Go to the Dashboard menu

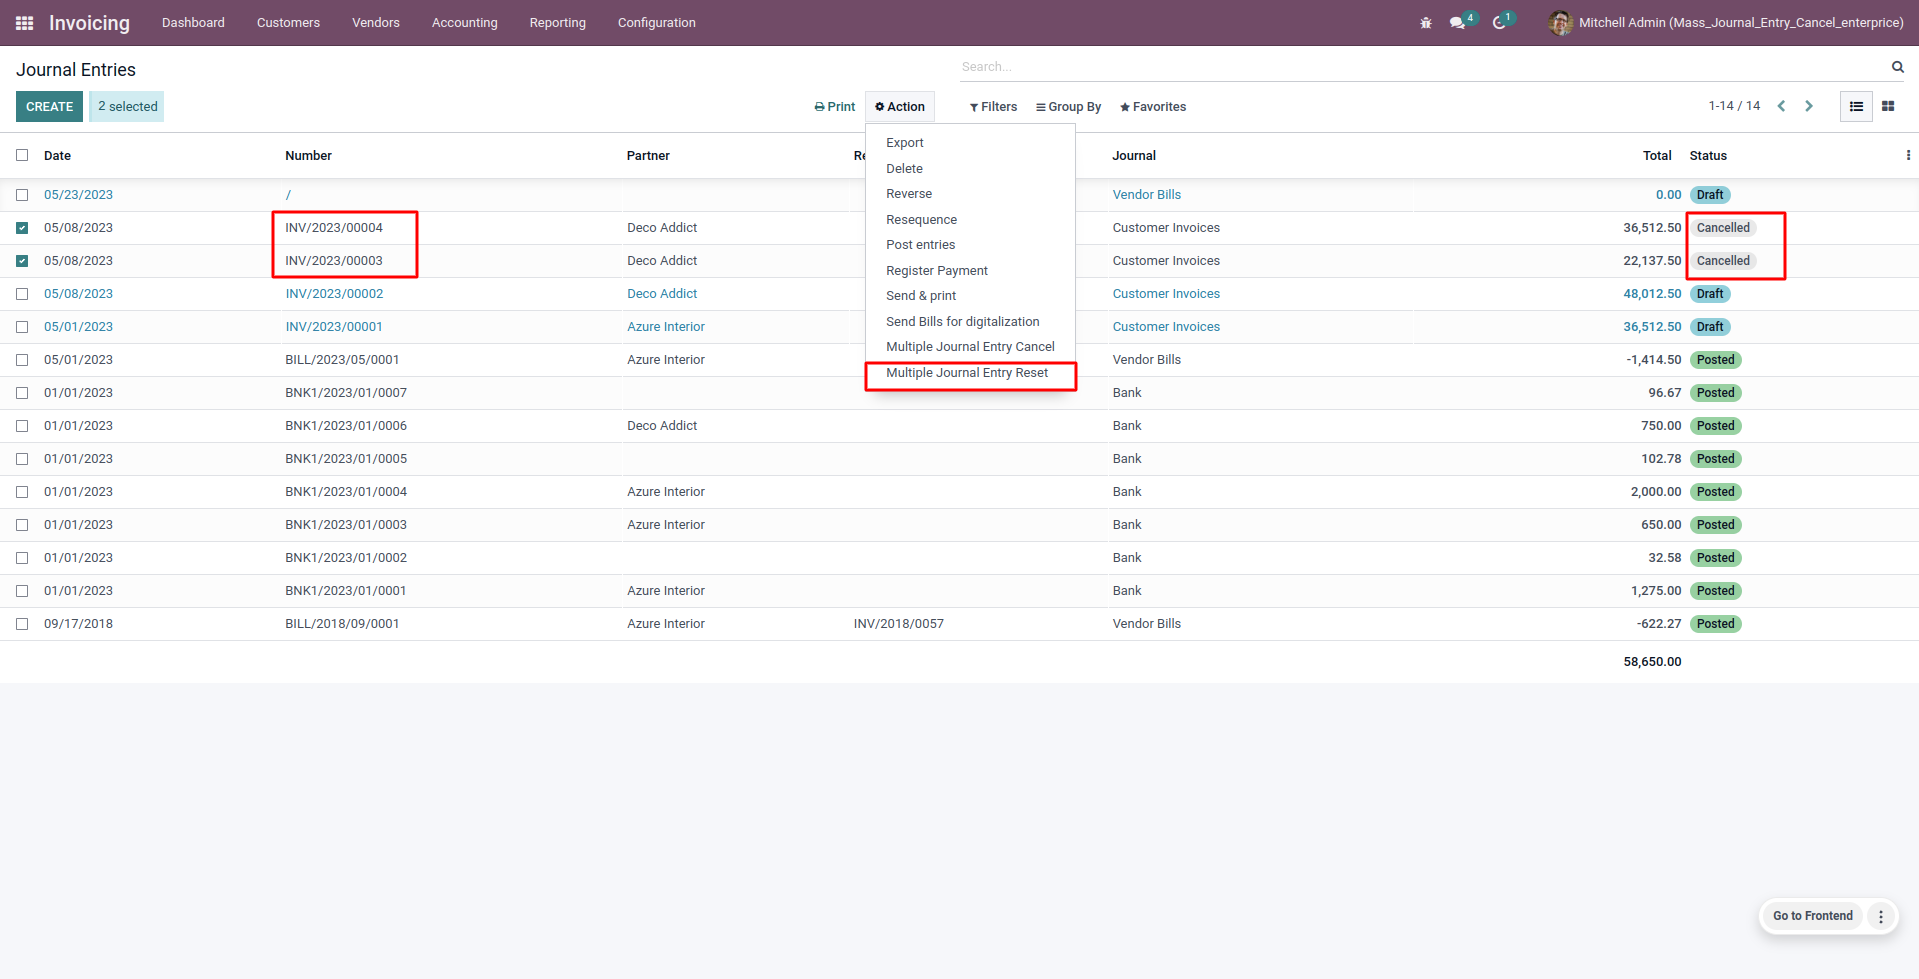click(x=193, y=22)
